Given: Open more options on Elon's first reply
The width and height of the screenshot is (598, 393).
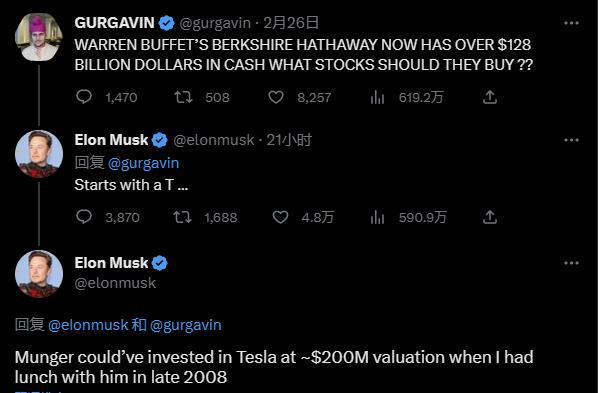Looking at the screenshot, I should click(571, 140).
